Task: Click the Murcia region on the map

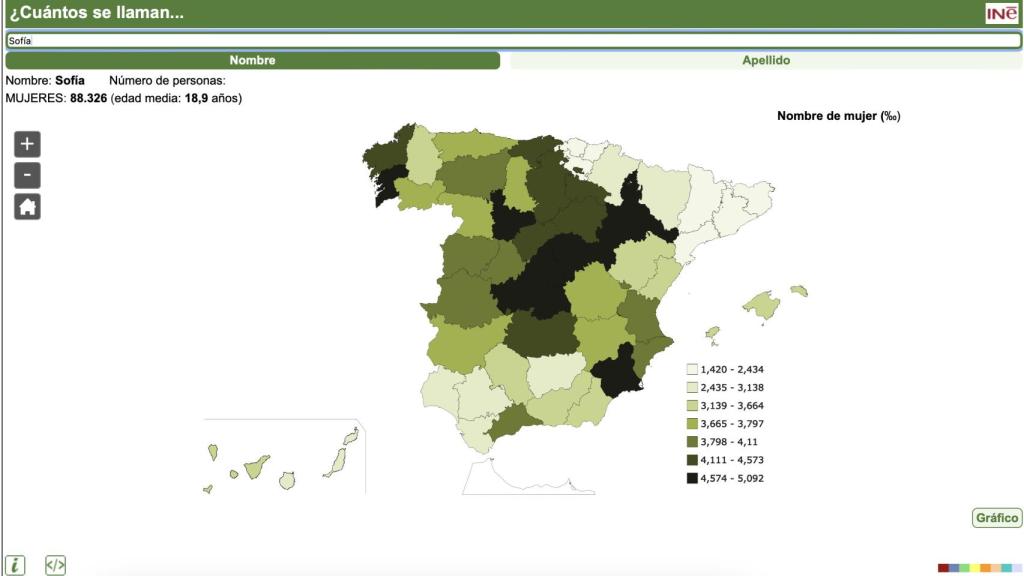Action: (616, 370)
